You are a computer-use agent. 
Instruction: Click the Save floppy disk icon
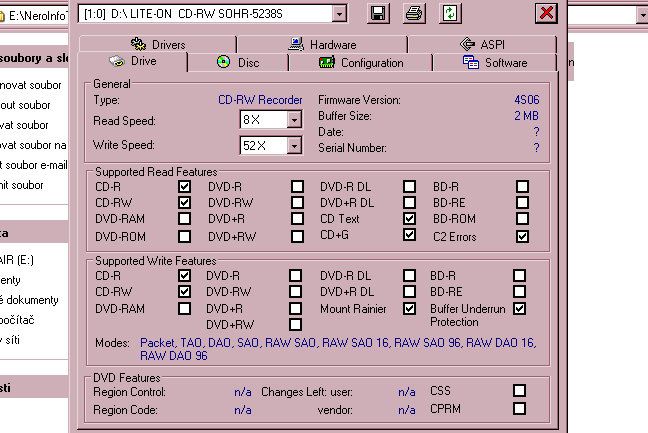pos(378,13)
